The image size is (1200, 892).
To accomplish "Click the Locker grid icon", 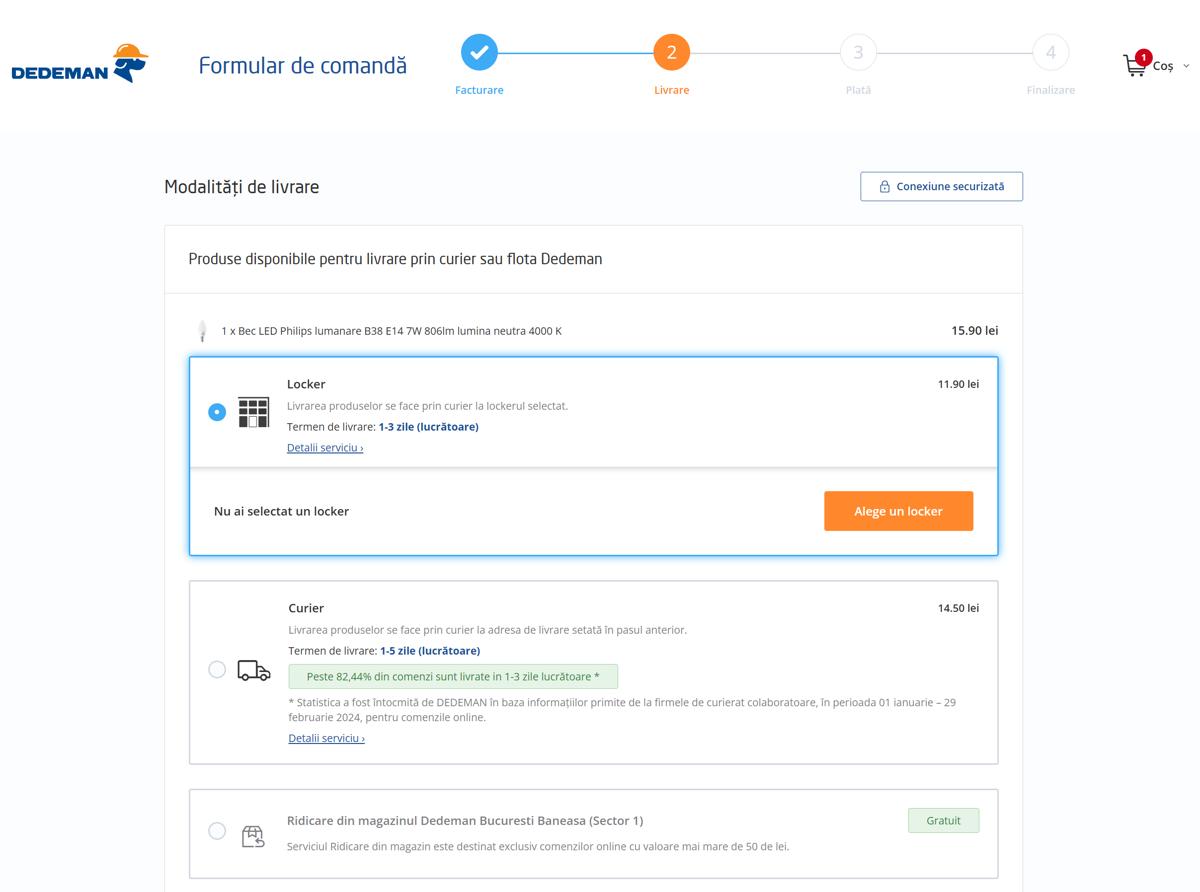I will [x=254, y=412].
